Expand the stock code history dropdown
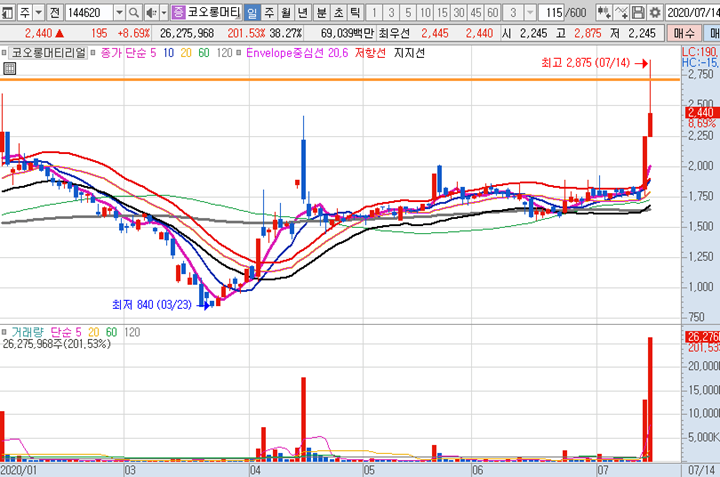Screen dimensions: 720x477 pyautogui.click(x=119, y=13)
